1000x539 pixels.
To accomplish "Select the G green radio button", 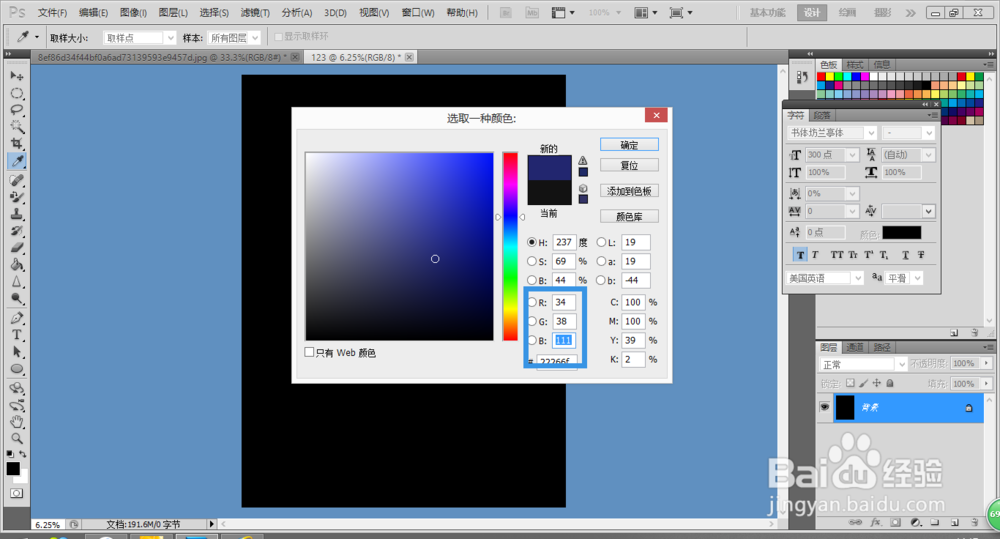I will click(x=532, y=321).
